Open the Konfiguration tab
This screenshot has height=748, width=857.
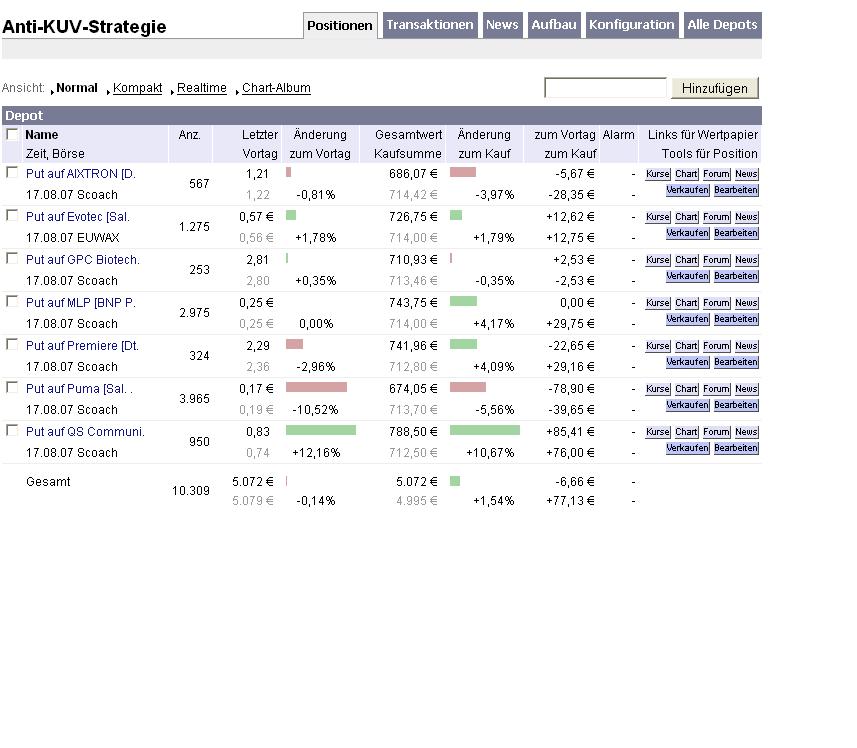pos(632,25)
